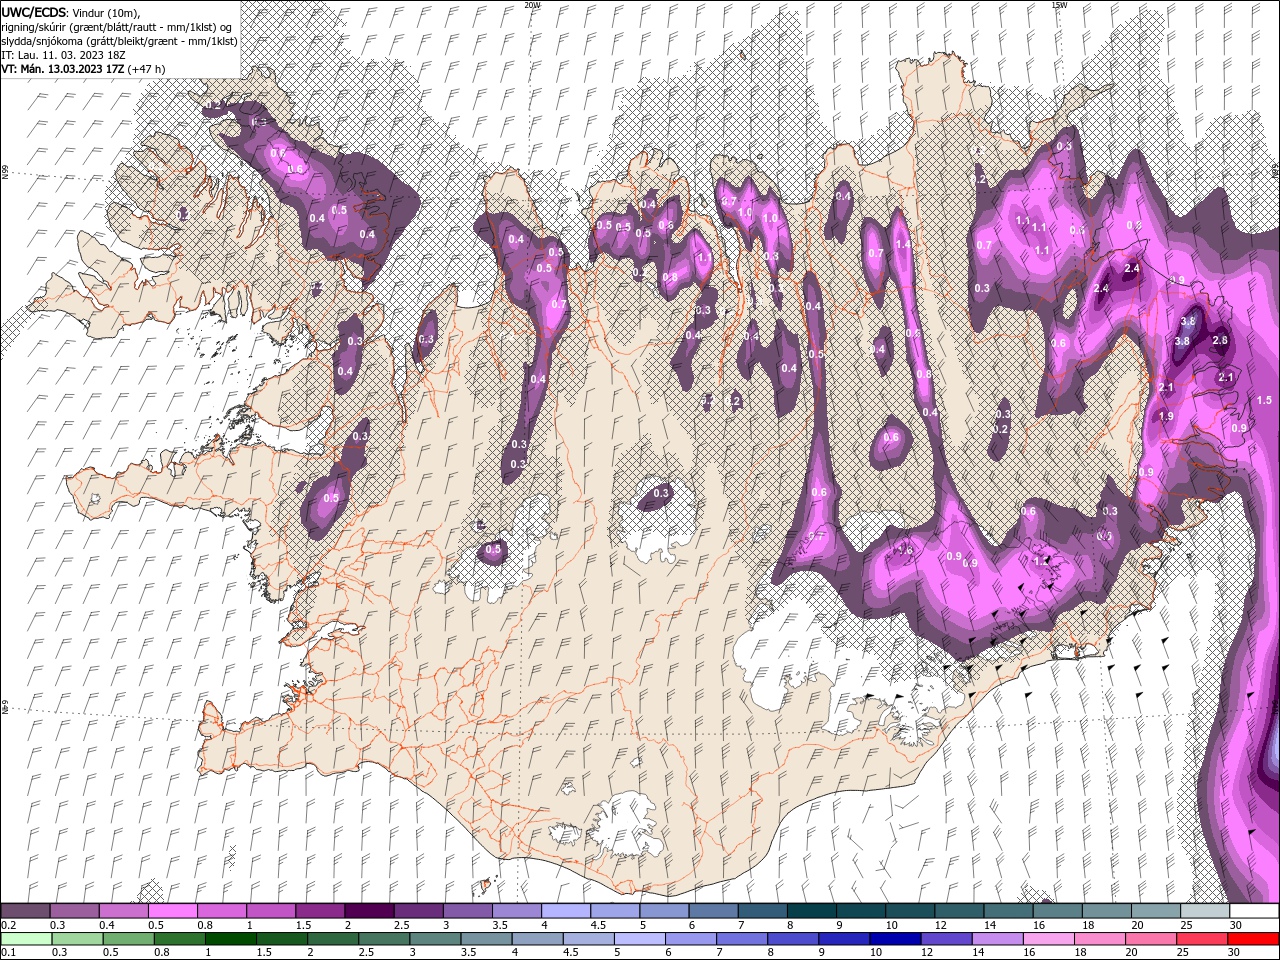Click the 'VT: Mán. 13.03.2023 17Z (+47 h)' line
This screenshot has width=1280, height=960.
pyautogui.click(x=83, y=69)
